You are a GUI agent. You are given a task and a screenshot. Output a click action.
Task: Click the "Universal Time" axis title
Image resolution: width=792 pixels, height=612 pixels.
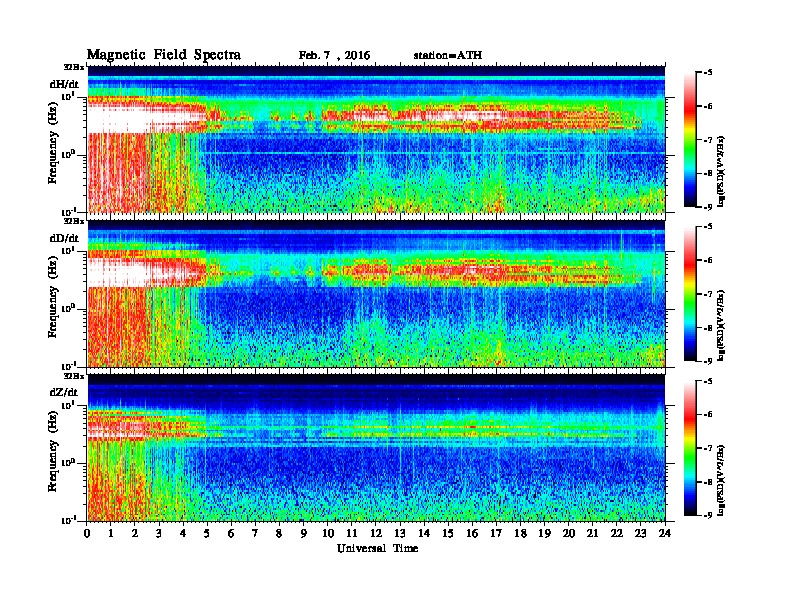(x=377, y=548)
